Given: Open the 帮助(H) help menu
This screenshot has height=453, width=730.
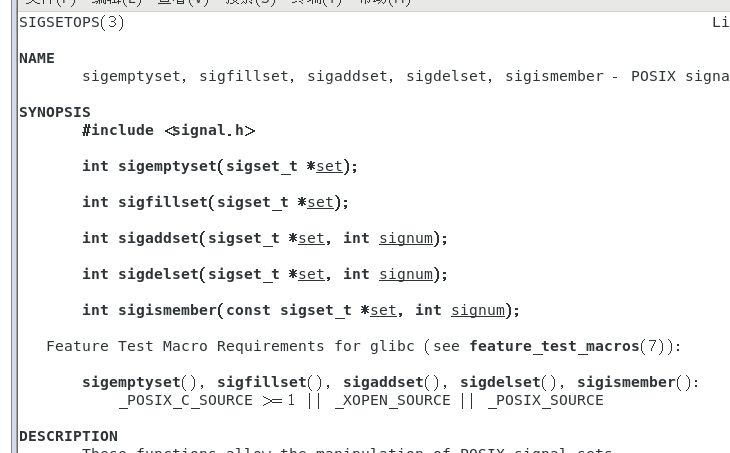Looking at the screenshot, I should (385, 2).
